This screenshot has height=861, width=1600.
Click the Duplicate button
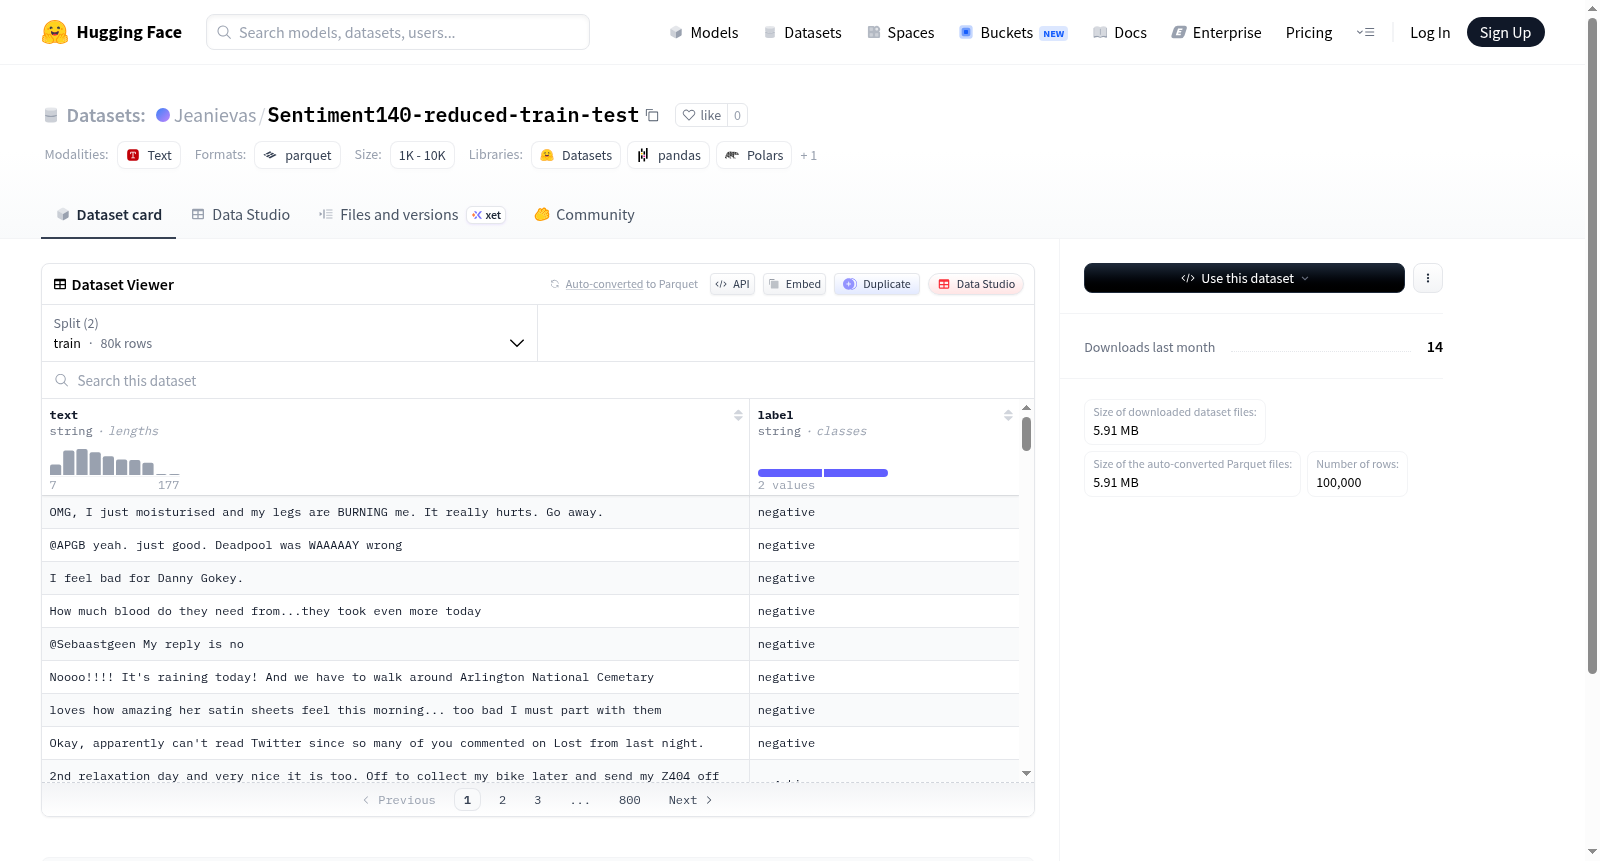(877, 284)
